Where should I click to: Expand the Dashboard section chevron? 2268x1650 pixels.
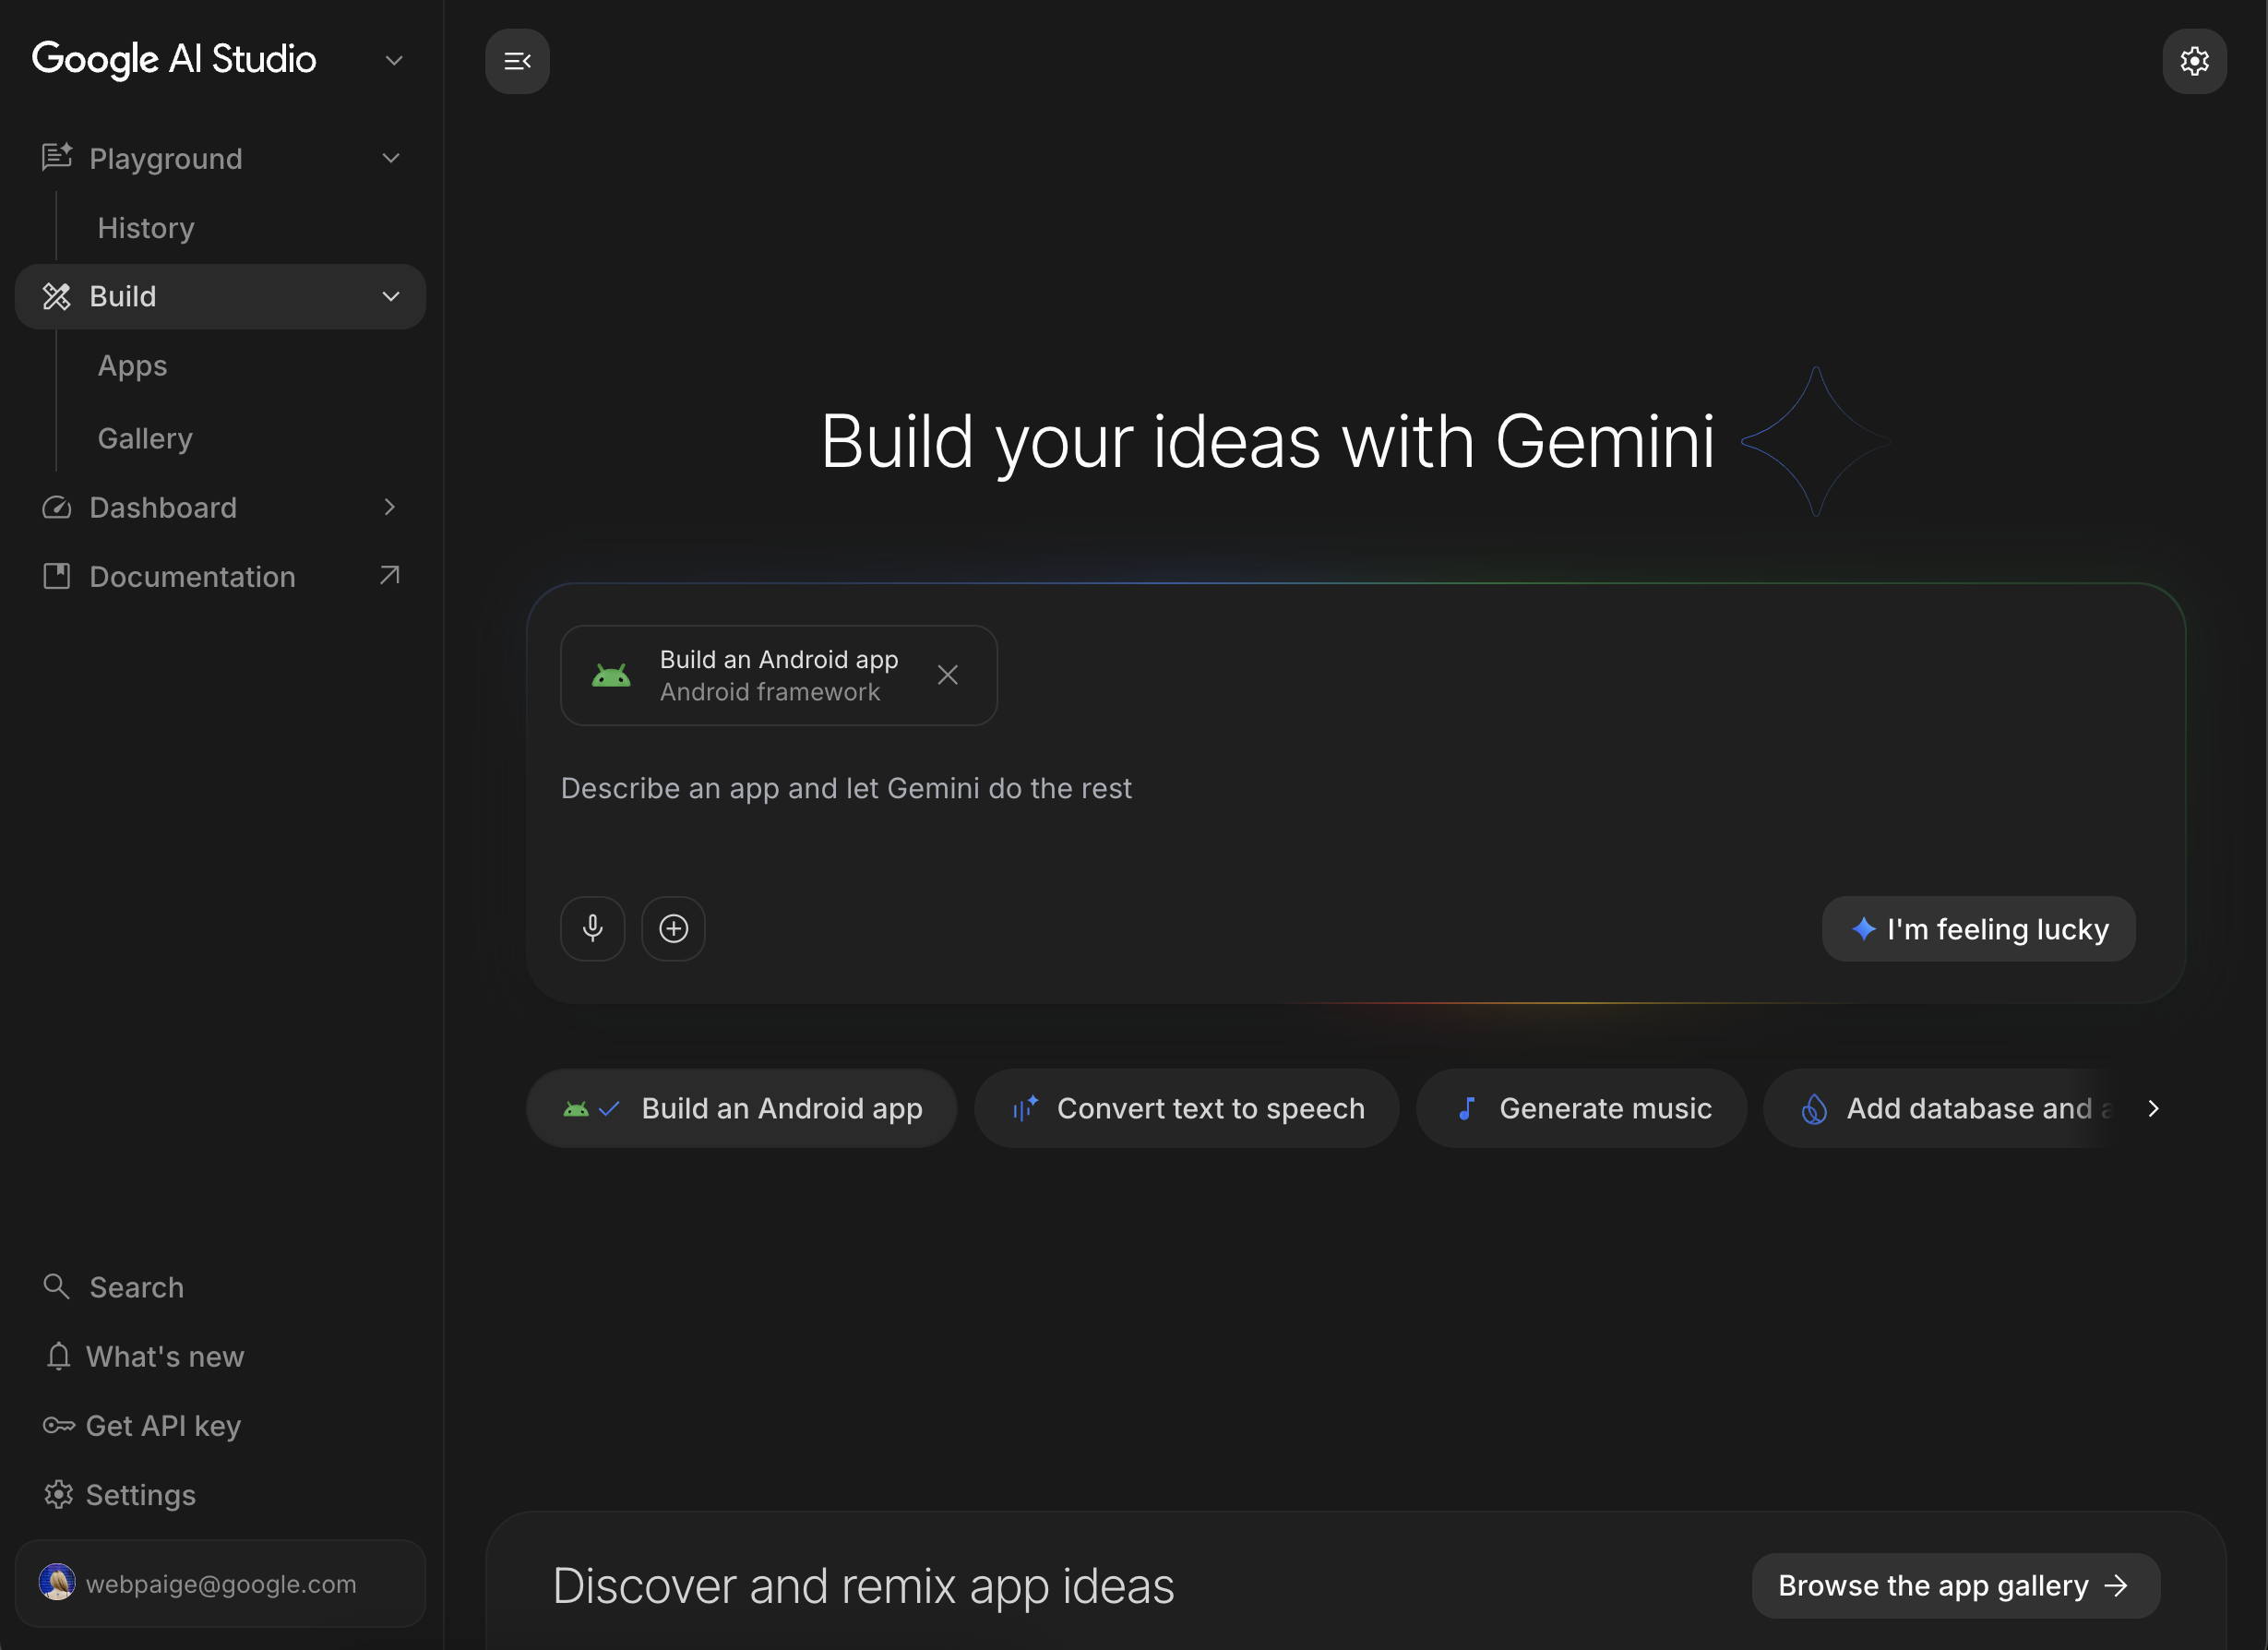[x=390, y=507]
